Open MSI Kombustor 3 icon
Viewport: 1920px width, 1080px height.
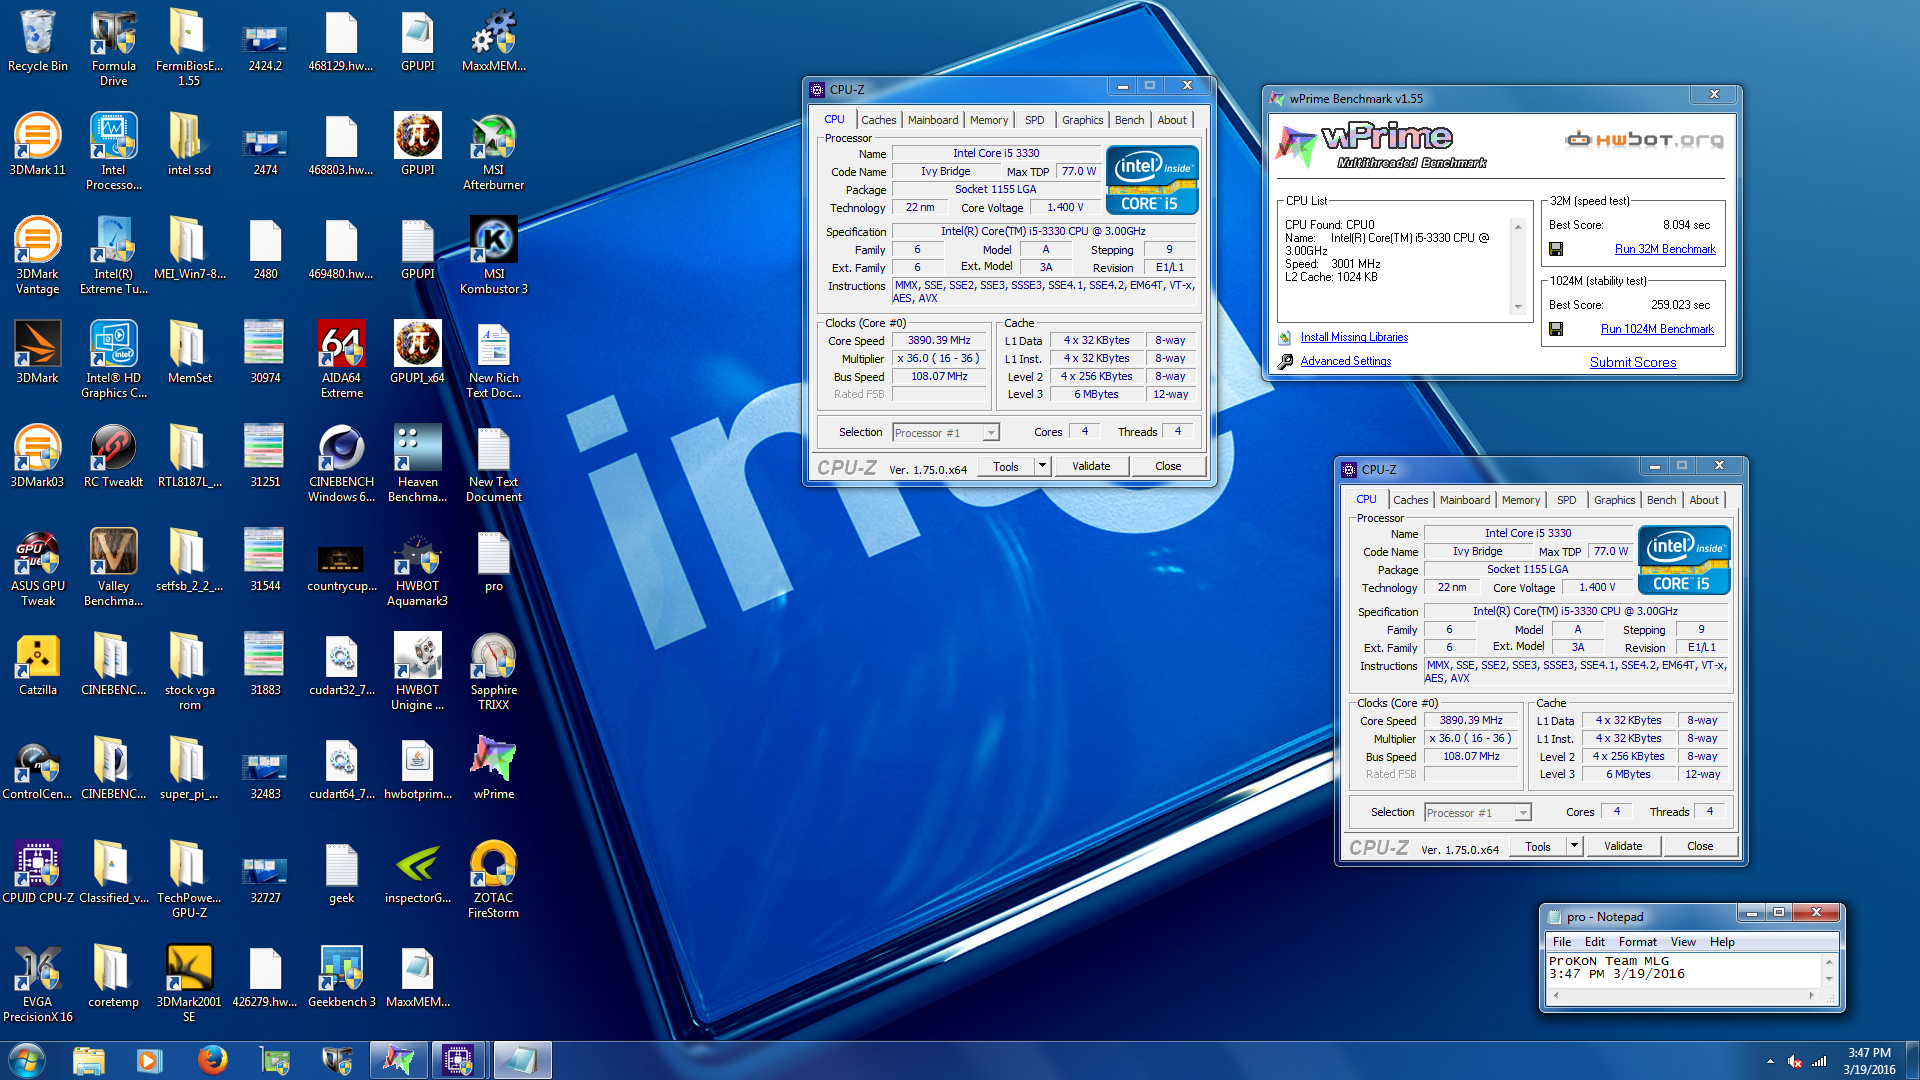point(493,256)
